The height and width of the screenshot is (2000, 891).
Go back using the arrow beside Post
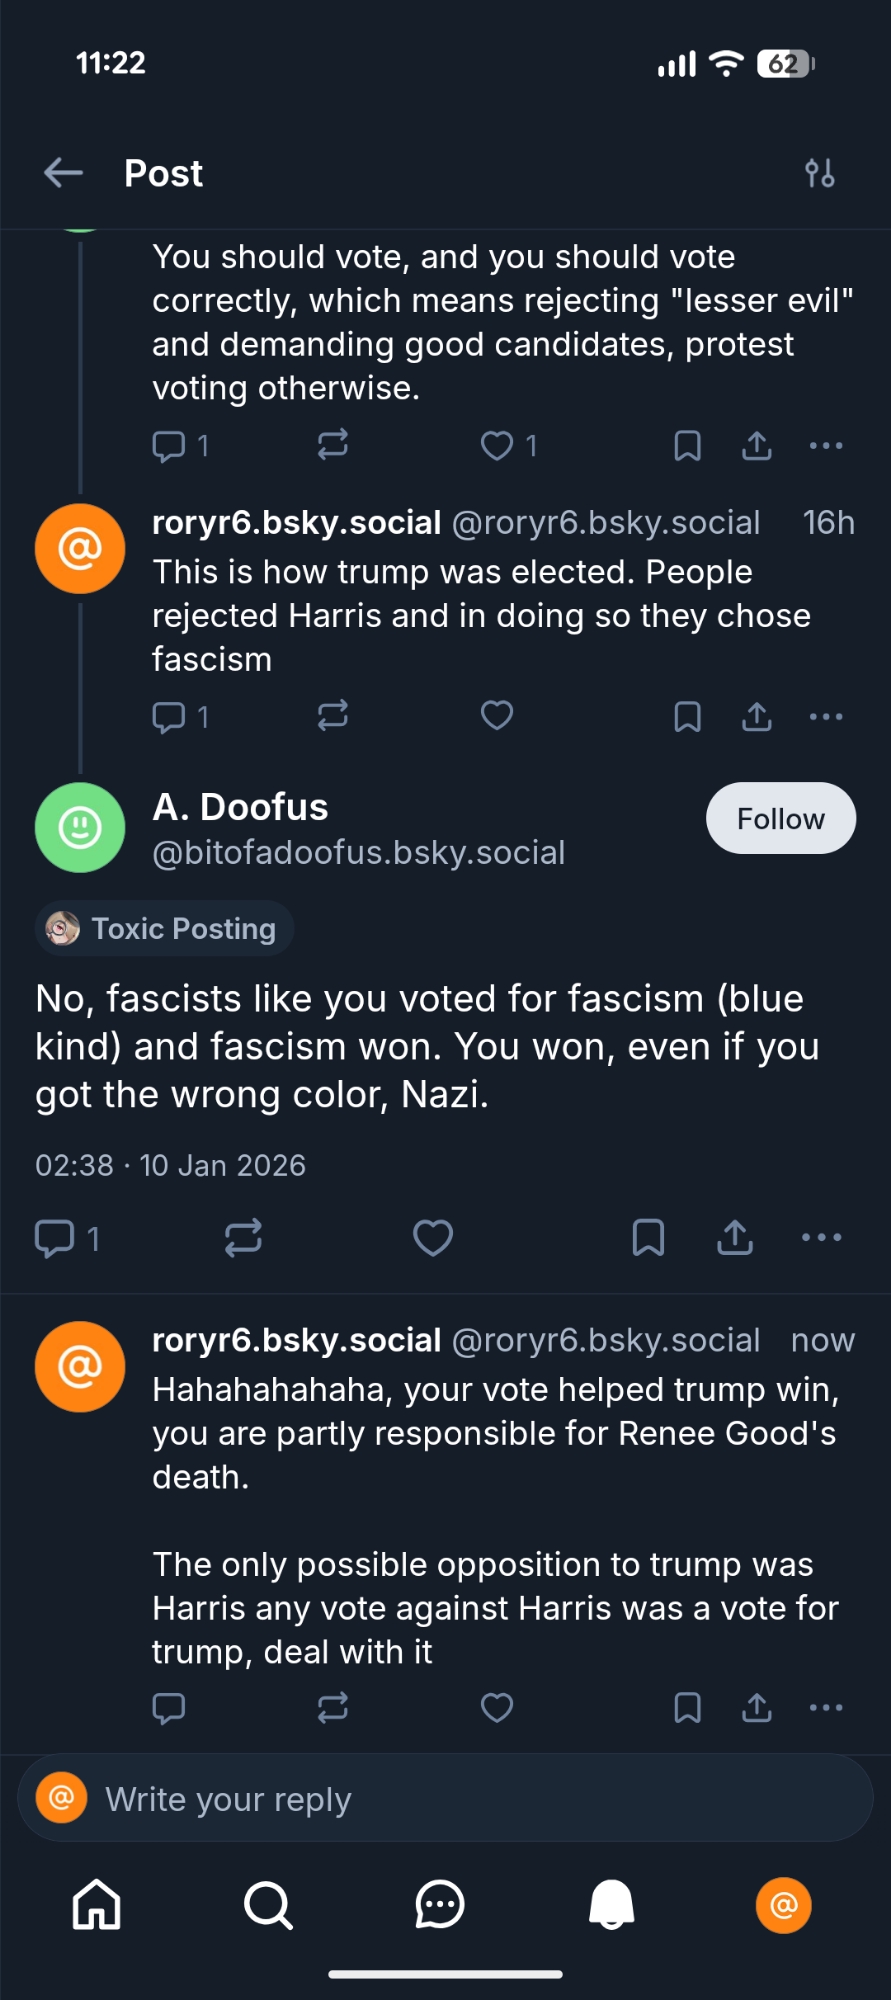(x=63, y=173)
